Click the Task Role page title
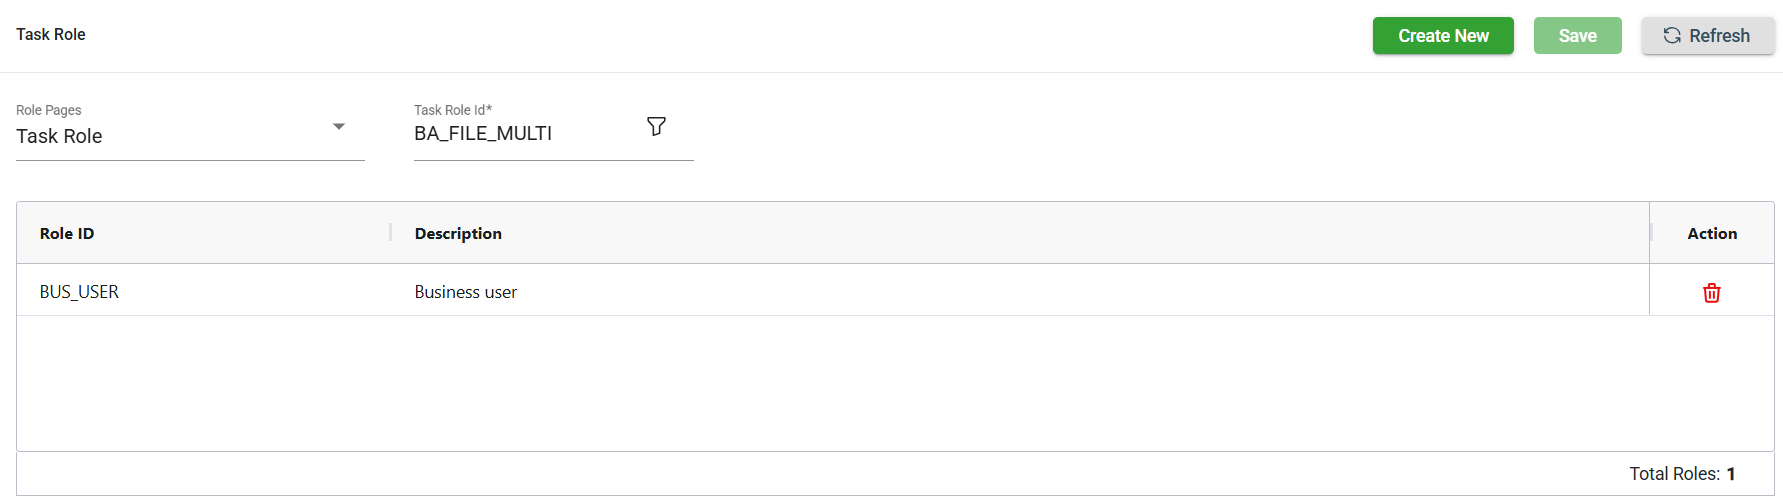1783x503 pixels. point(51,35)
